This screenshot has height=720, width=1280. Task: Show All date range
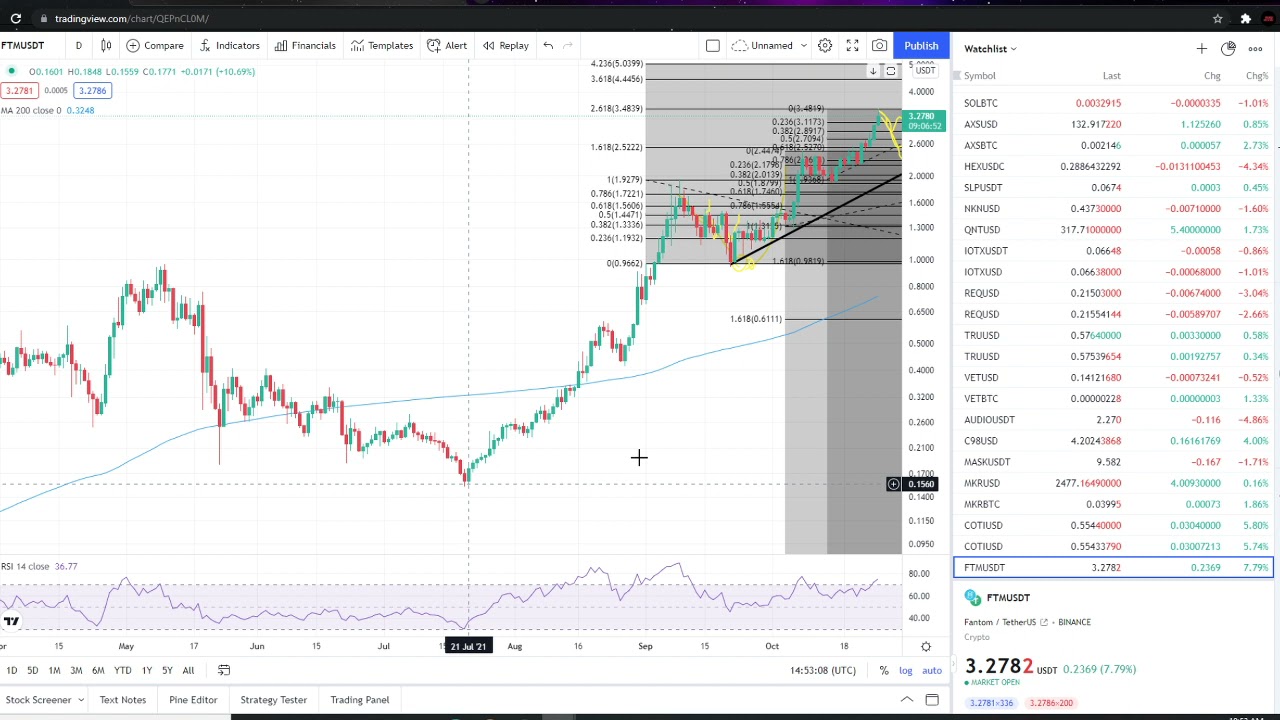[188, 670]
